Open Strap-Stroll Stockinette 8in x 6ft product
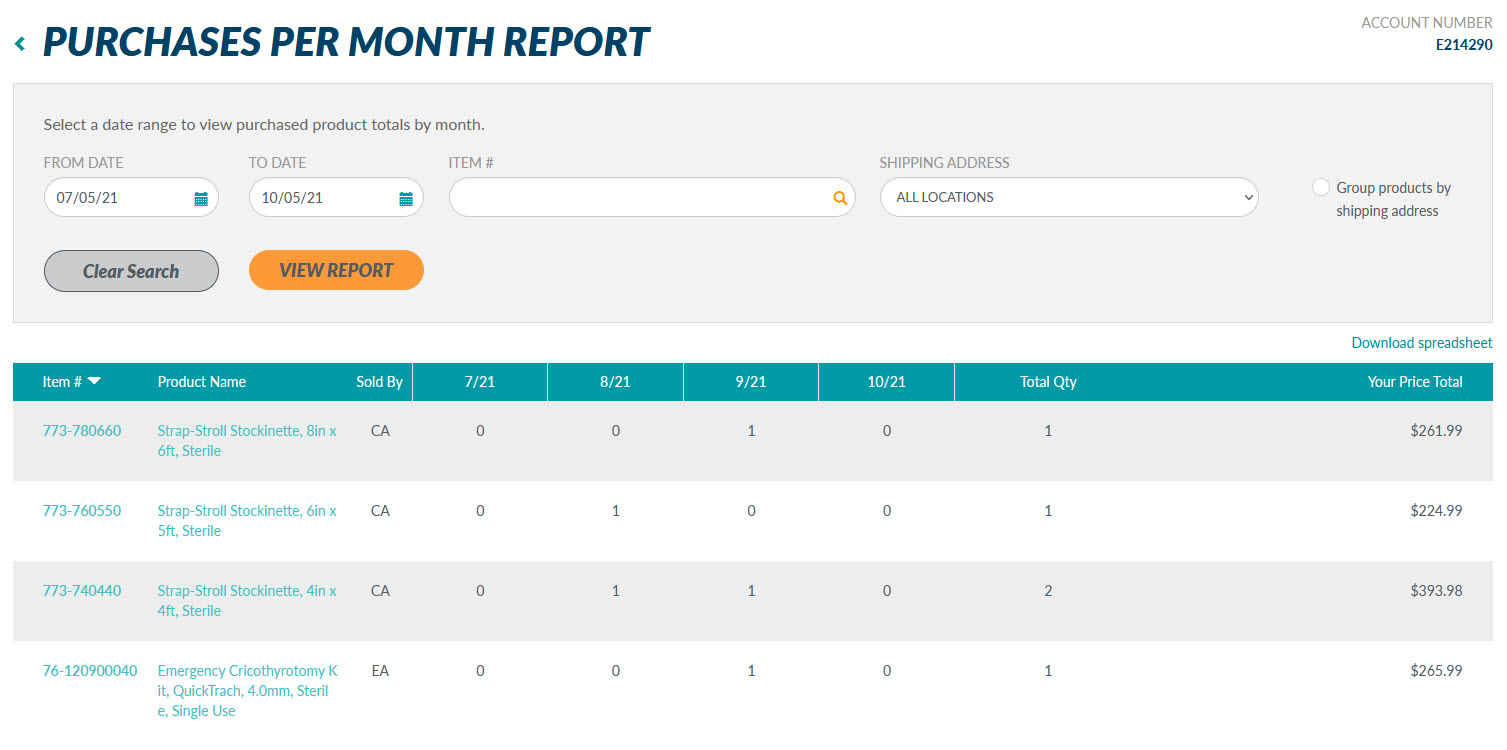Image resolution: width=1507 pixels, height=750 pixels. [x=247, y=441]
